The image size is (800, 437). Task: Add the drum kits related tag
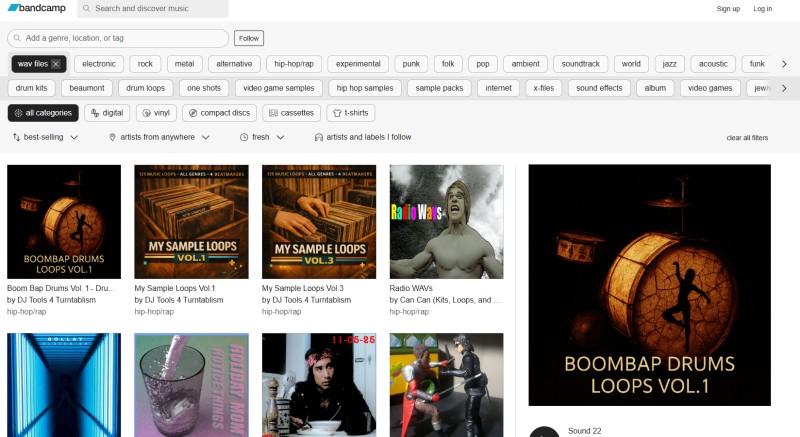[31, 88]
